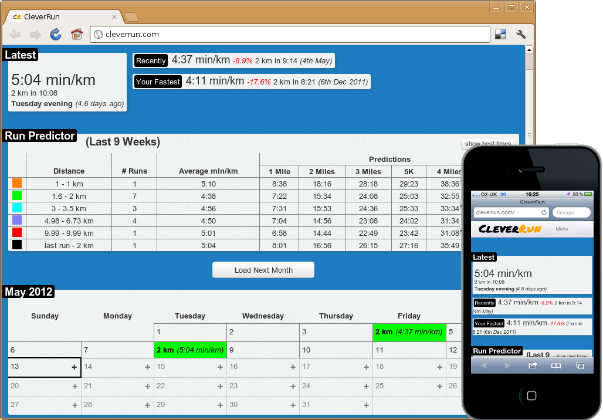Open the wrench settings menu in browser
The image size is (603, 420).
[x=521, y=34]
